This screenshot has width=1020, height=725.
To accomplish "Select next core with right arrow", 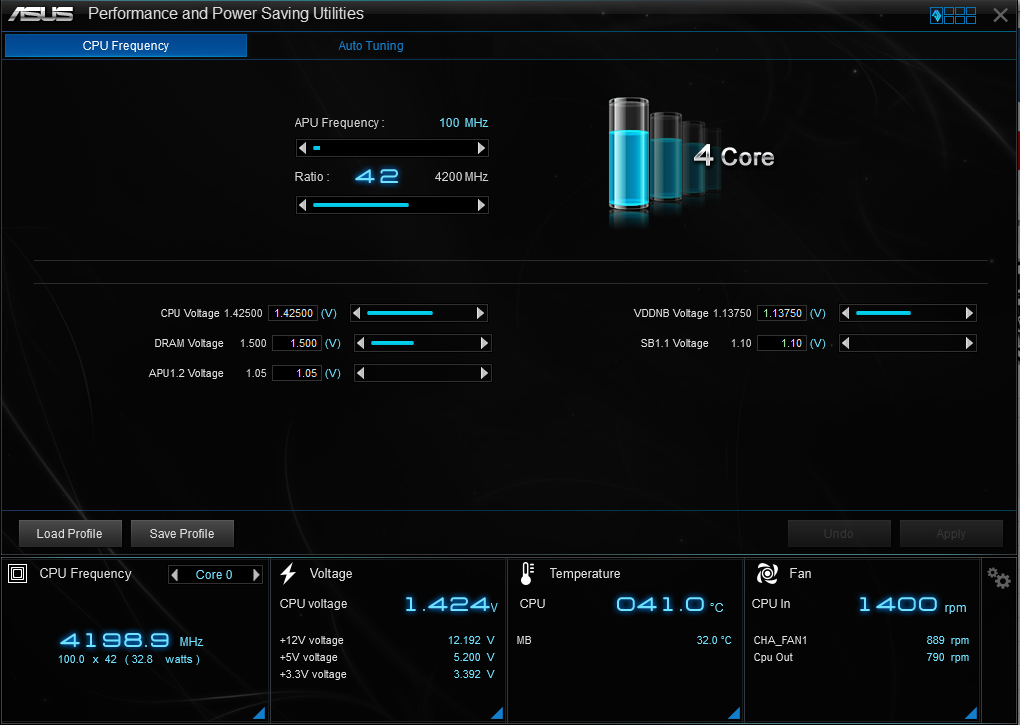I will [x=256, y=575].
